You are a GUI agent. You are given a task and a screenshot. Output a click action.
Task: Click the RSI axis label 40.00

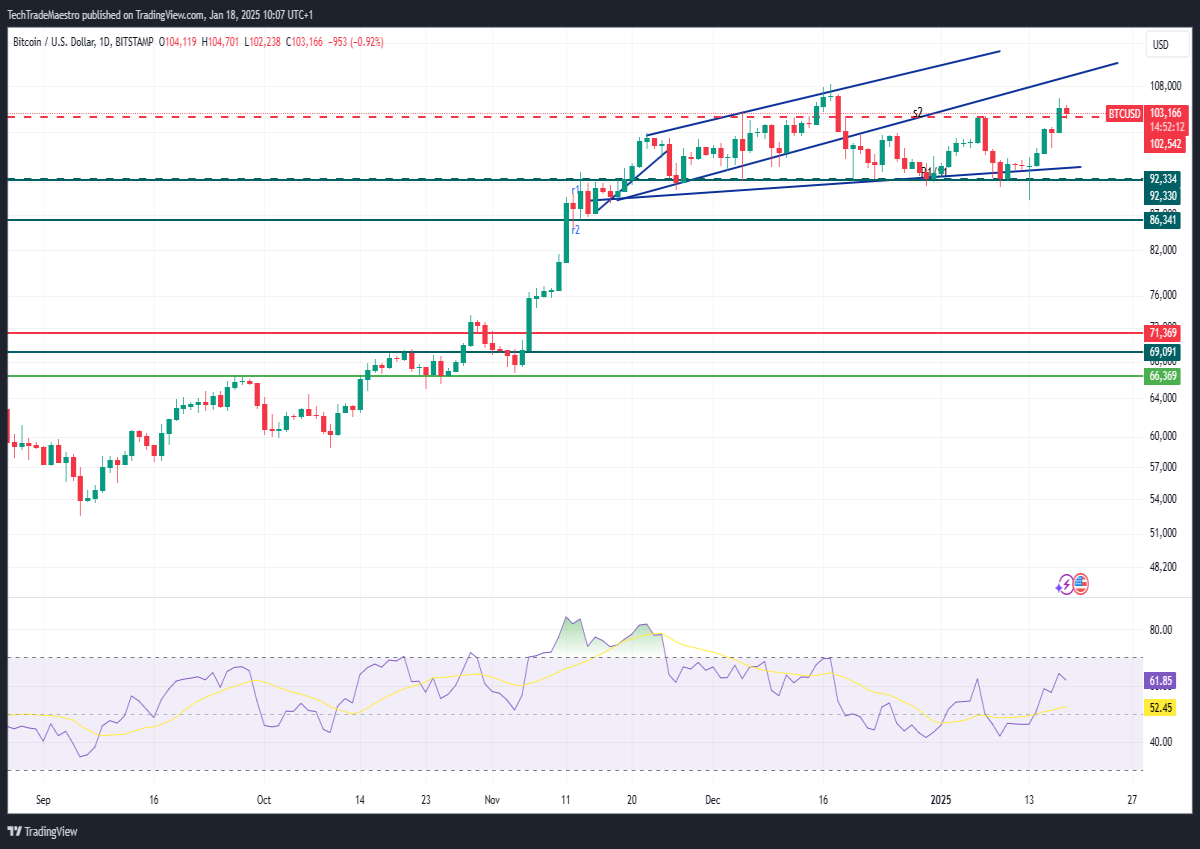(x=1161, y=742)
